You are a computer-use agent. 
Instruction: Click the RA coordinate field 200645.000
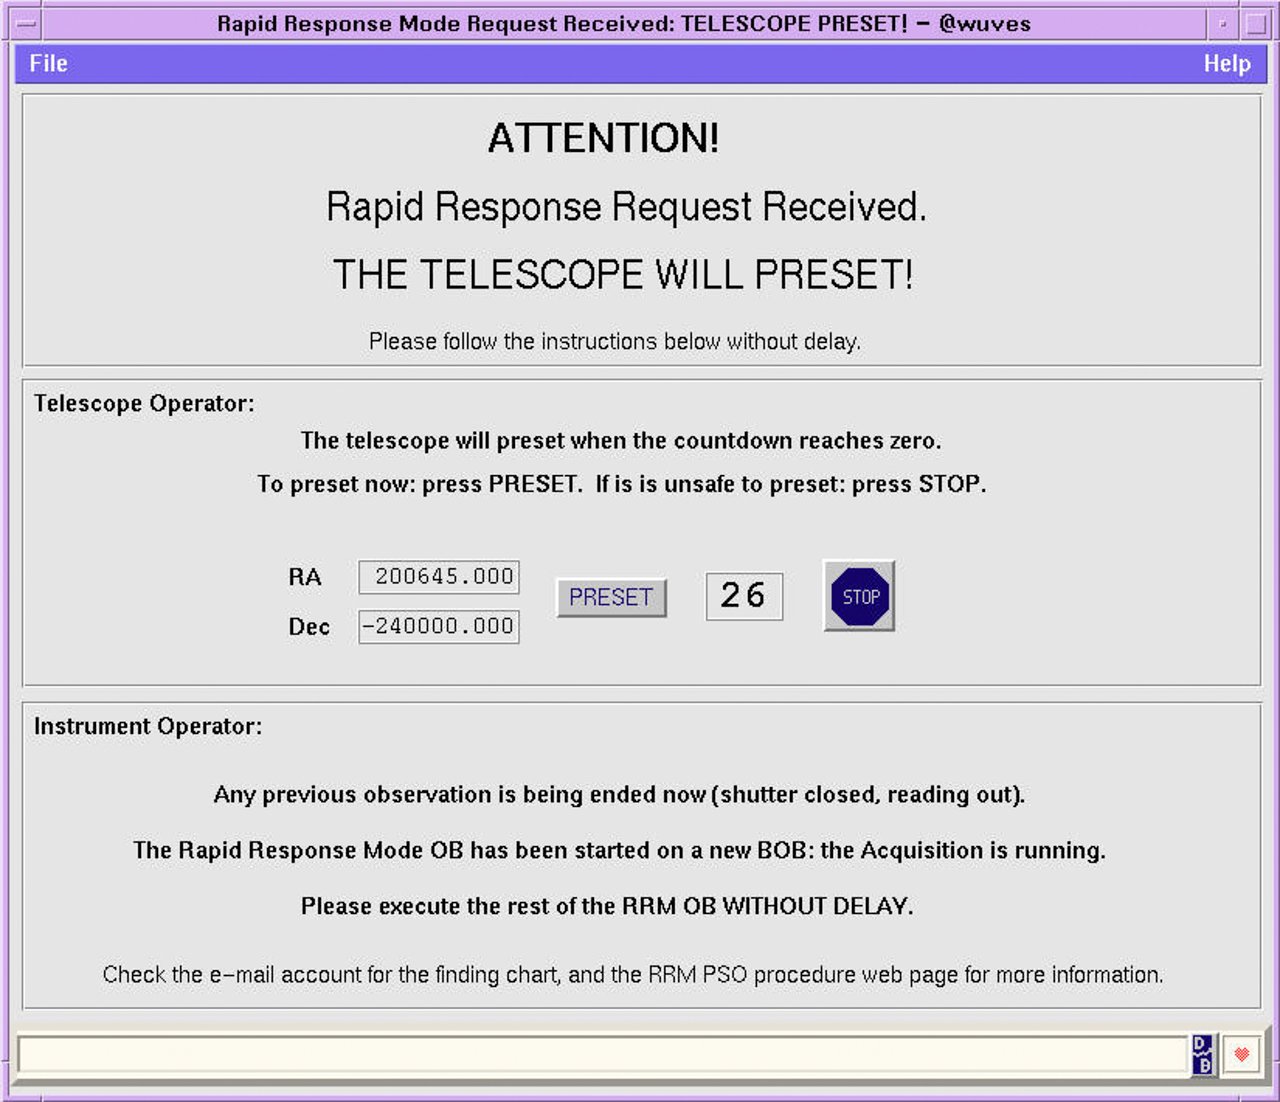439,577
